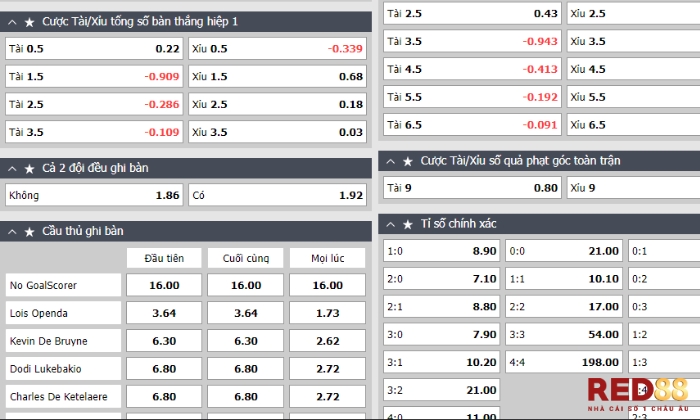Select exact score 0:0 at 21.00
This screenshot has width=700, height=420.
pos(564,251)
